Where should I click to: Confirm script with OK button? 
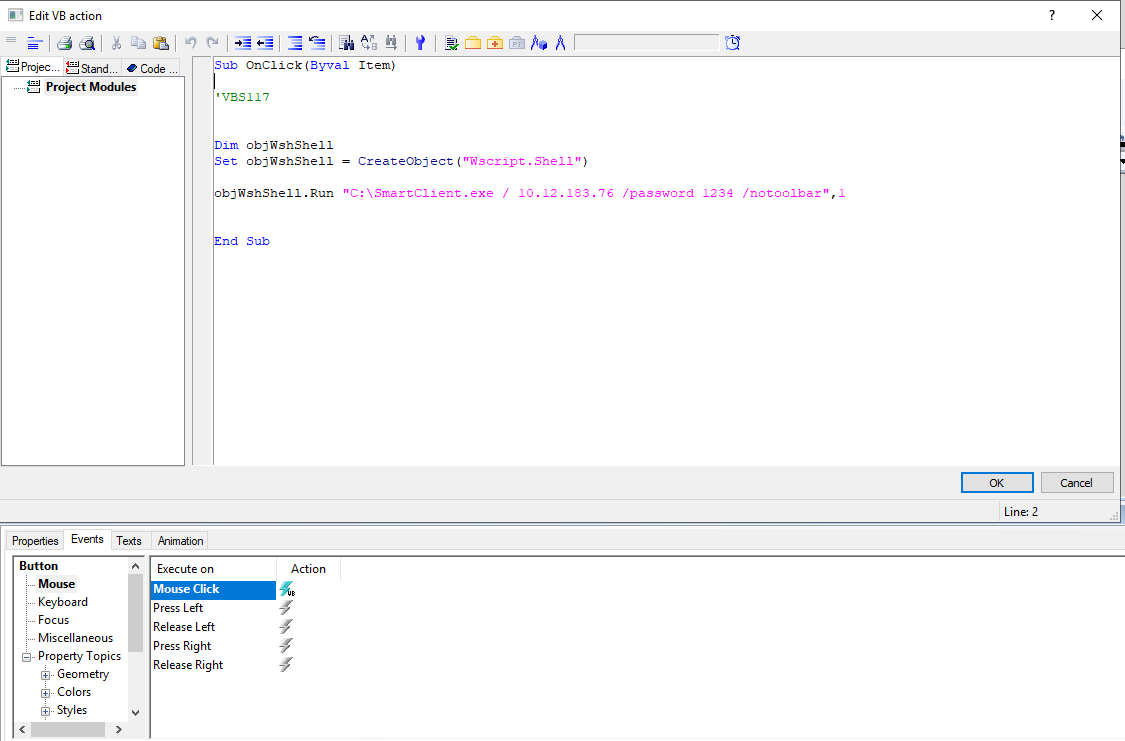(x=997, y=483)
